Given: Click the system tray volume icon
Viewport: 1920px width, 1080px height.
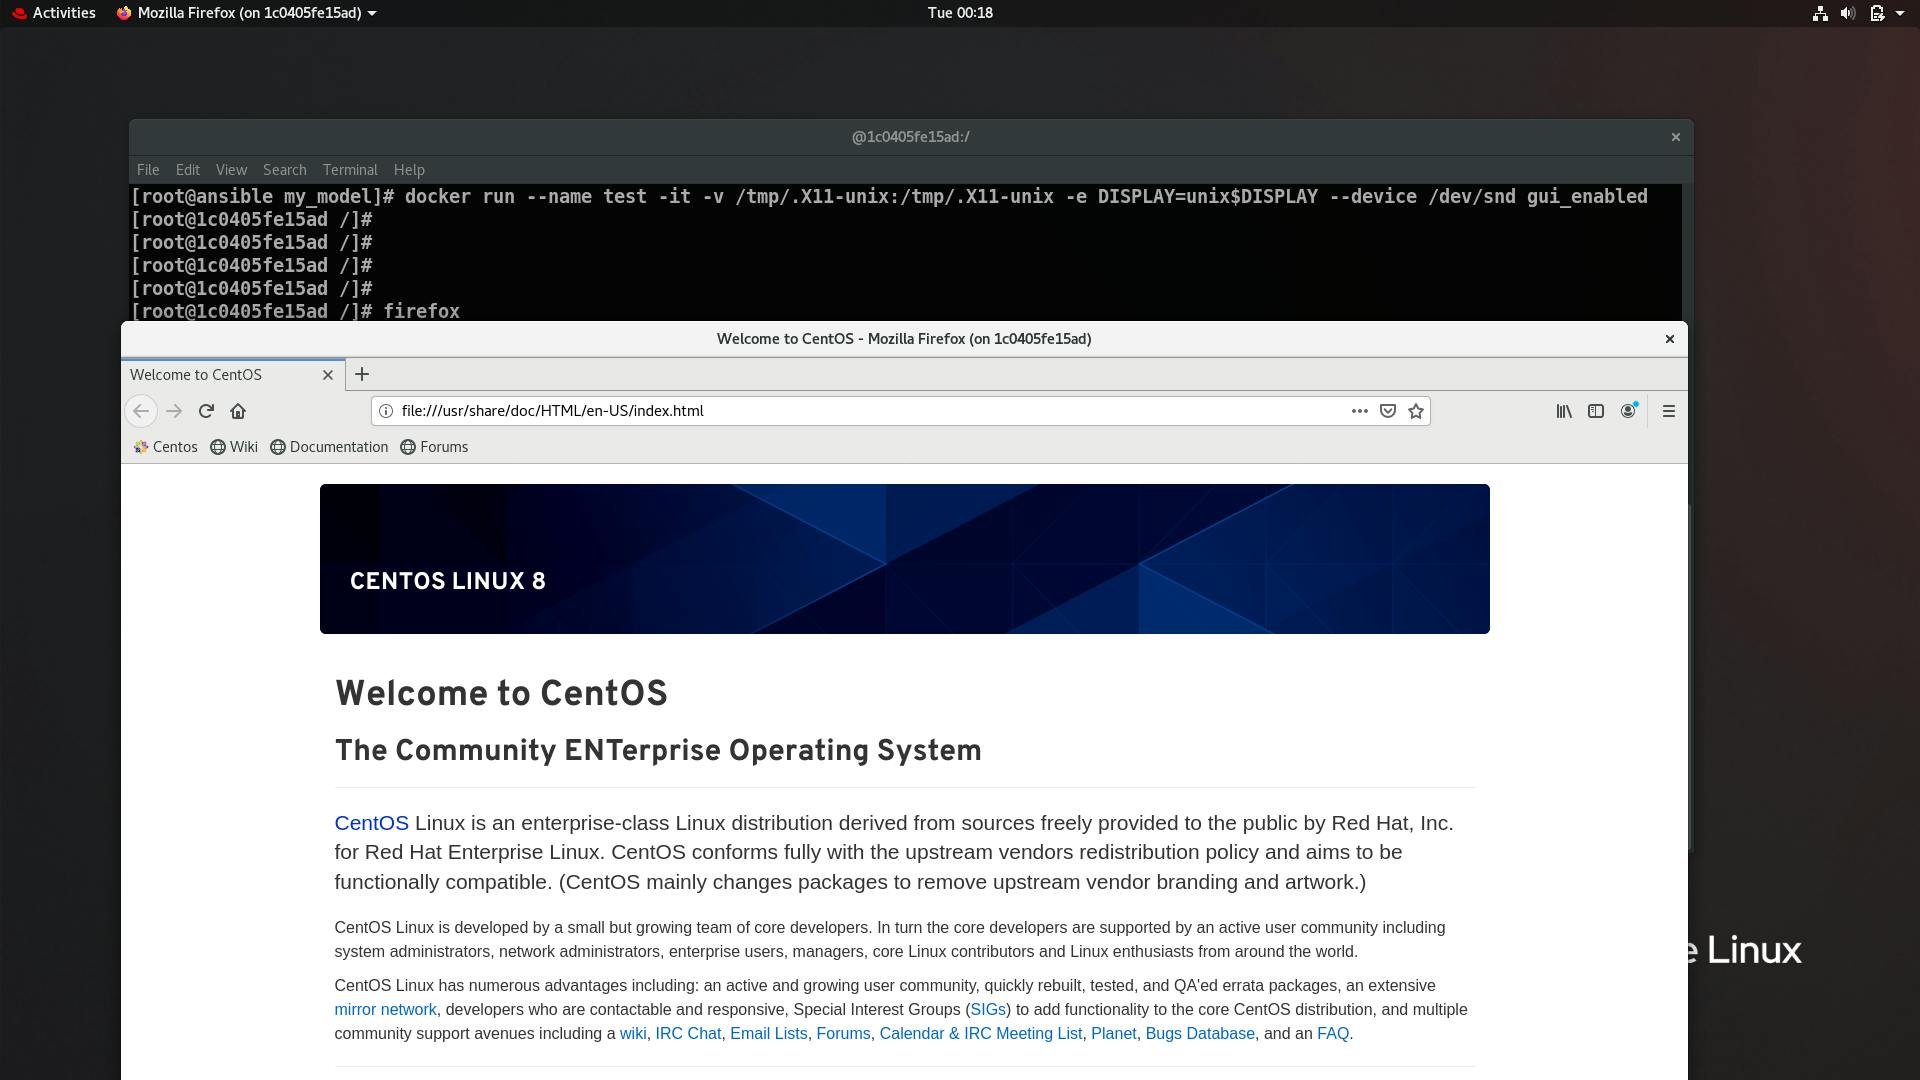Looking at the screenshot, I should coord(1847,12).
